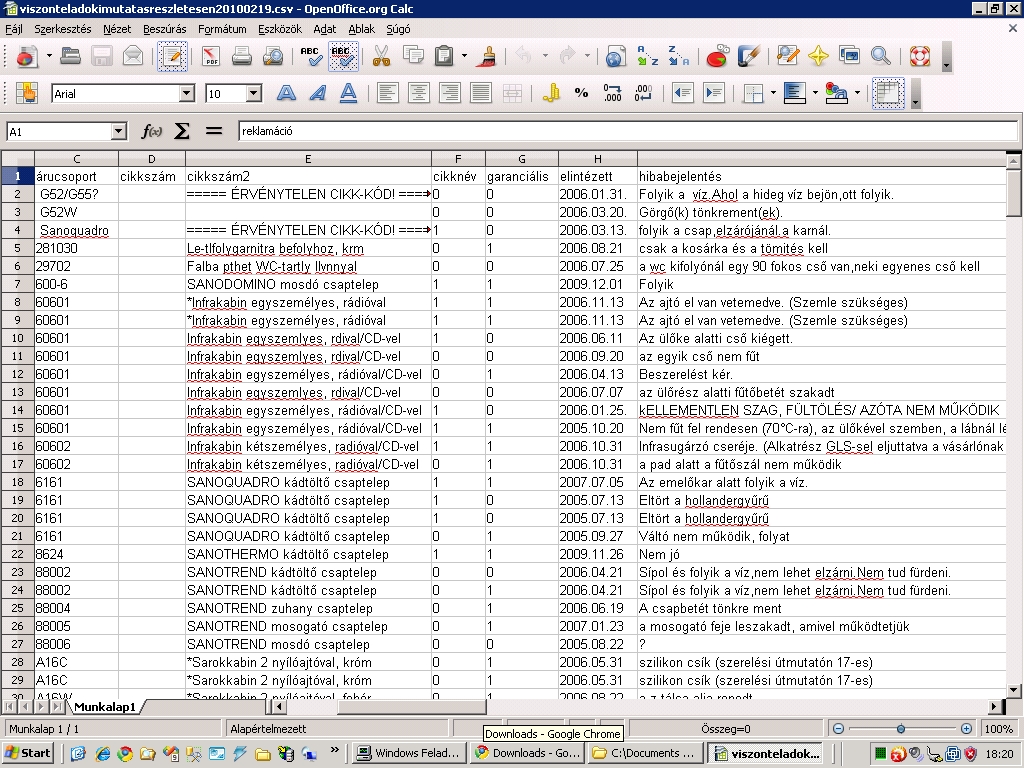Apply percent number format
This screenshot has width=1024, height=768.
pyautogui.click(x=582, y=93)
